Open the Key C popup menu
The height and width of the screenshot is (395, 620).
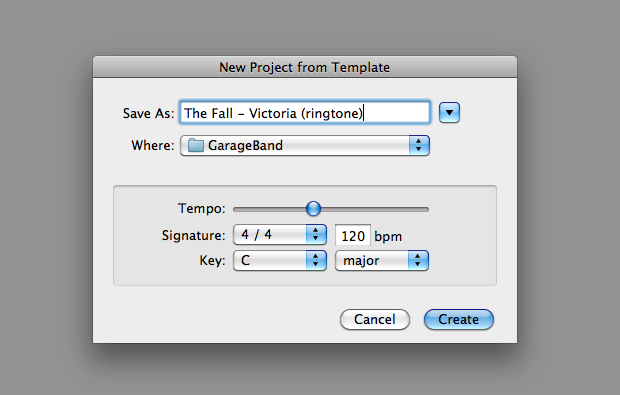click(x=280, y=261)
